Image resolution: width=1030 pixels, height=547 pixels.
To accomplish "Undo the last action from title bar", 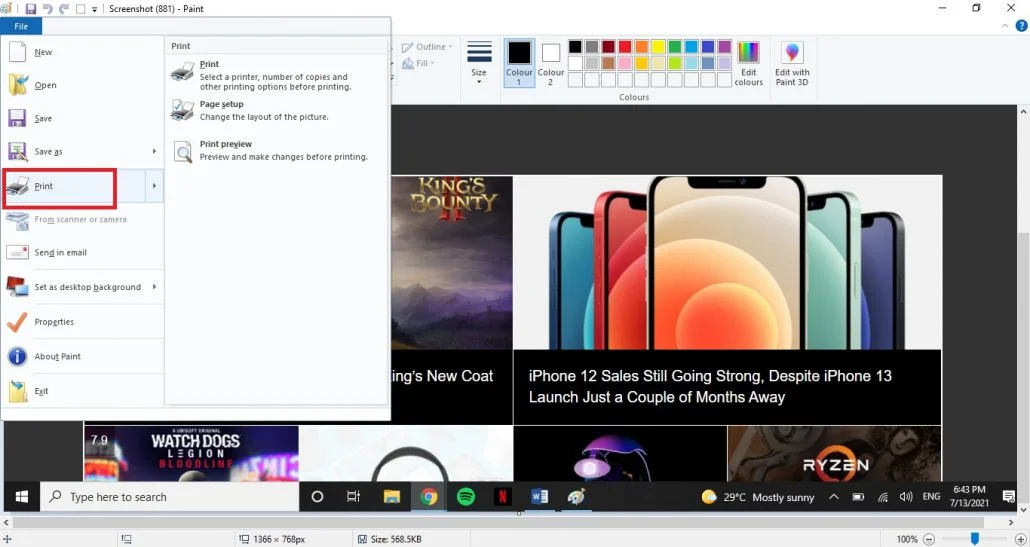I will [x=47, y=9].
